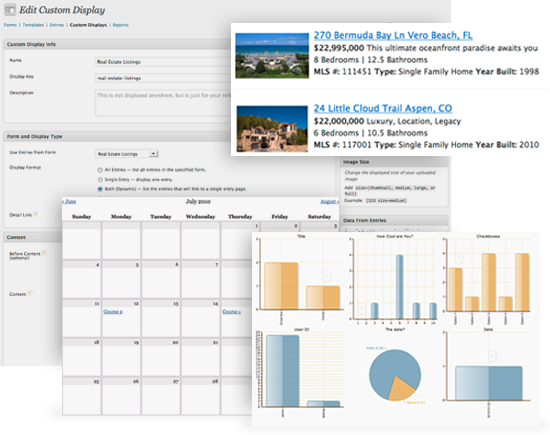Click the Vero Beach oceanfront property thumbnail
Screen dimensions: 550x435
[x=272, y=55]
